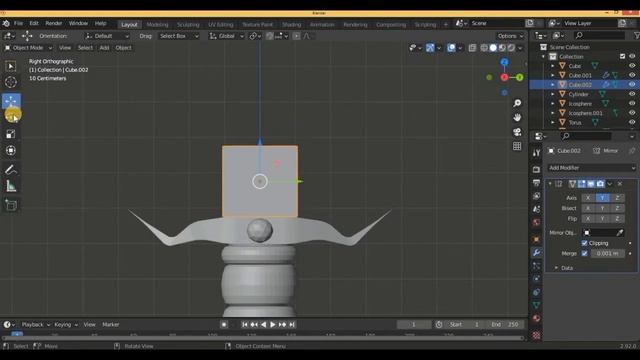
Task: Click the End frame 250 field
Action: point(505,324)
